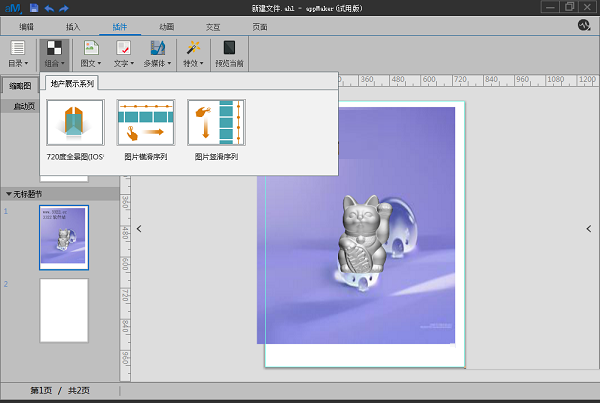Expand the 多媒体 dropdown

(157, 53)
